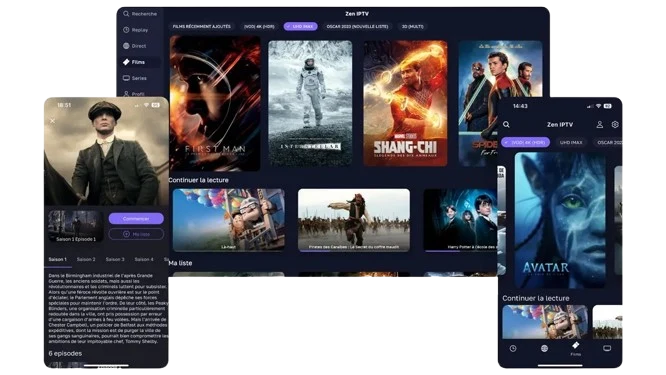Click the 14:43 clock on right phone
The width and height of the screenshot is (666, 375).
click(x=520, y=106)
